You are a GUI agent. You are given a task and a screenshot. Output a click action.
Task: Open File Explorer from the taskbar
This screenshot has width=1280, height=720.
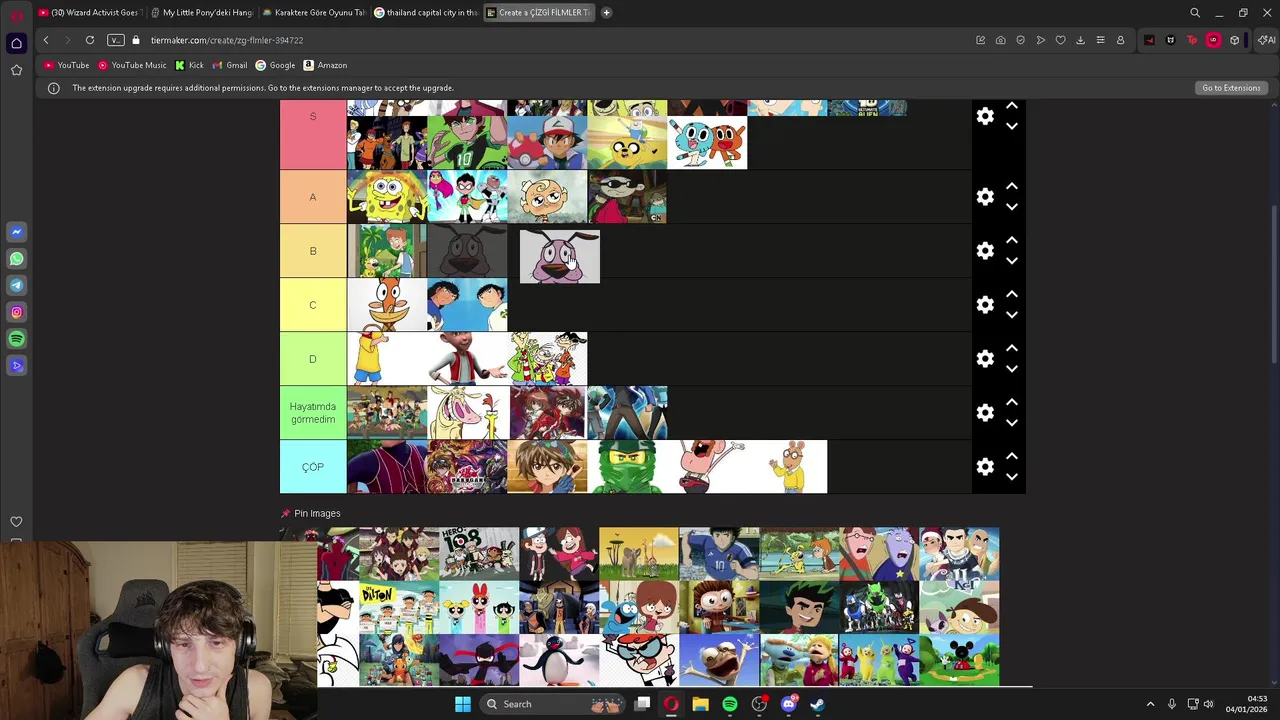coord(701,704)
